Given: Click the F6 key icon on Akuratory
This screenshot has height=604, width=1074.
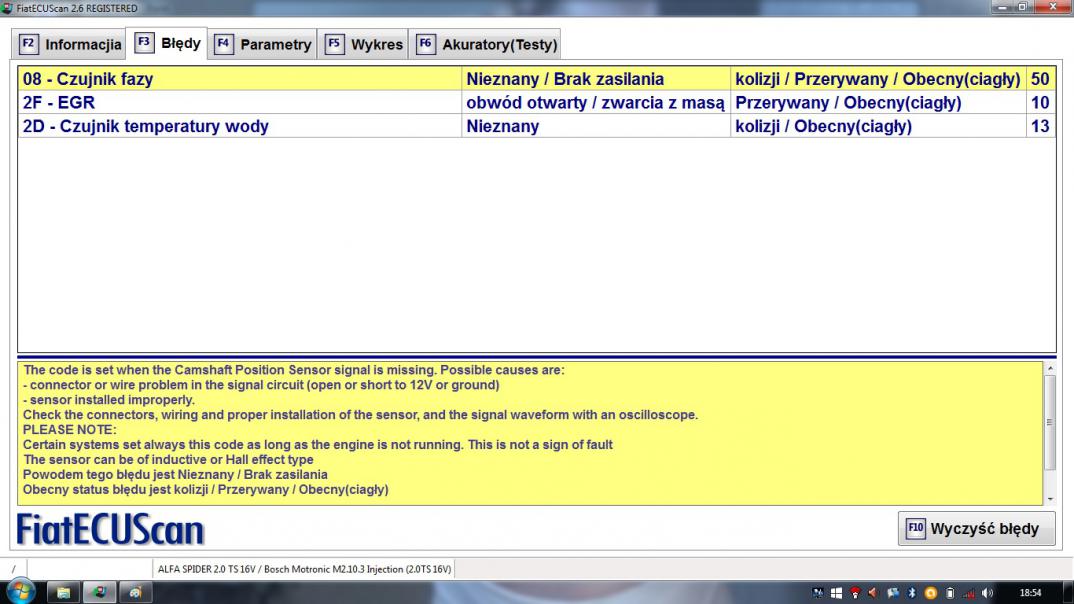Looking at the screenshot, I should (x=425, y=44).
